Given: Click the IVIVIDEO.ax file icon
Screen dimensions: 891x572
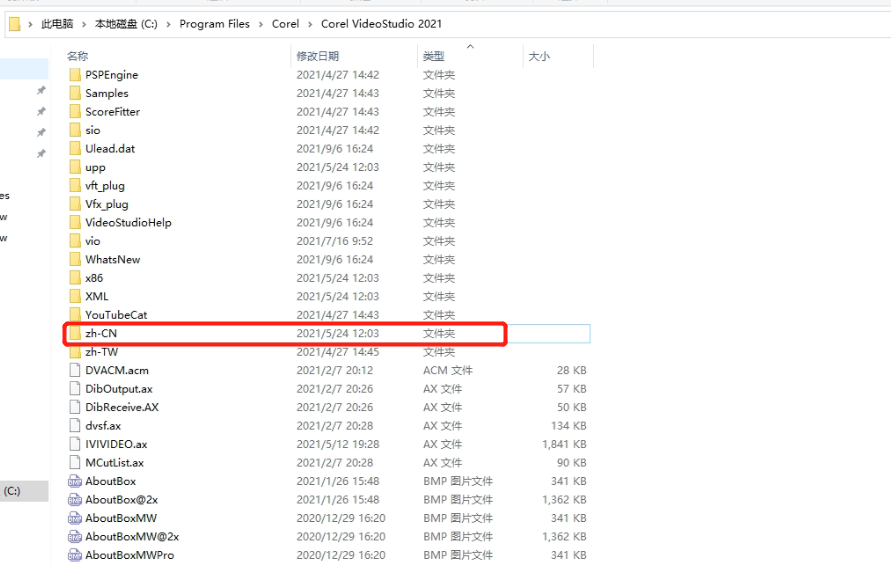Looking at the screenshot, I should click(x=75, y=445).
